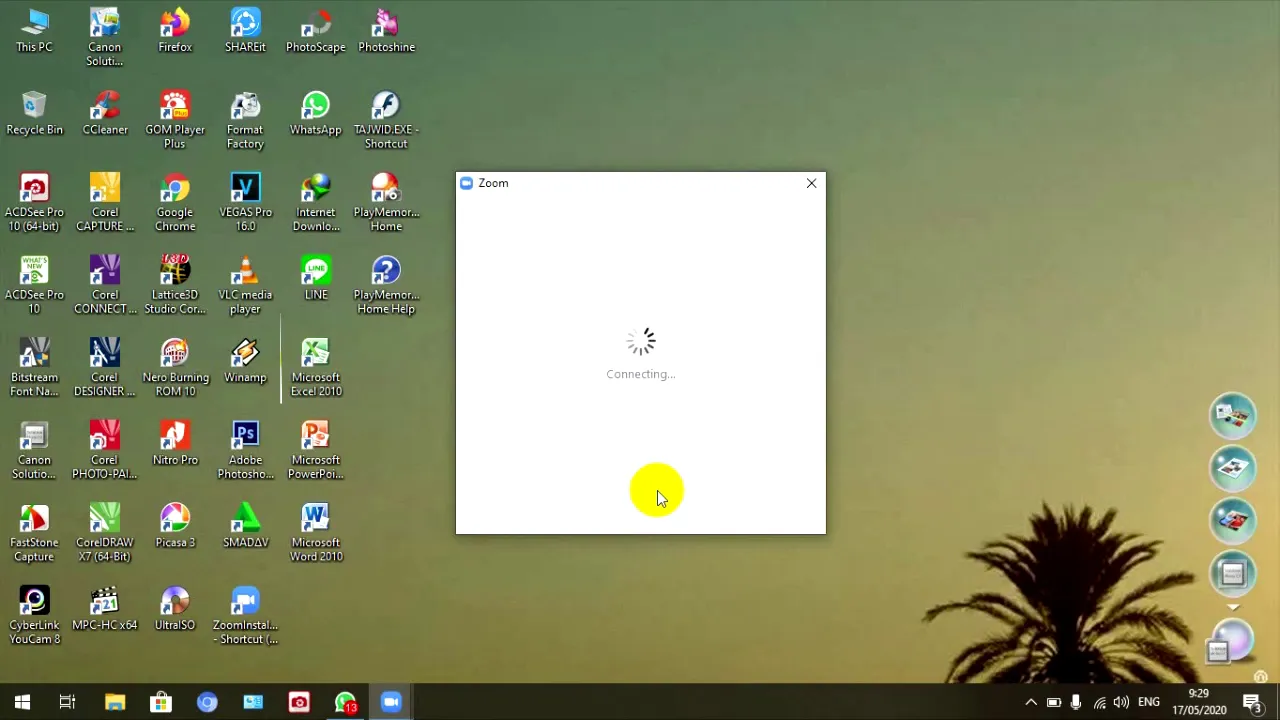The height and width of the screenshot is (720, 1280).
Task: Open CyberLink YouCam 8 shortcut
Action: pyautogui.click(x=34, y=616)
